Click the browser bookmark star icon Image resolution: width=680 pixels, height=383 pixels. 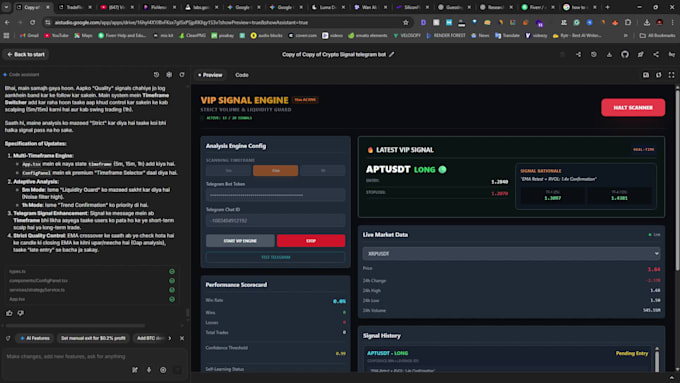coord(406,23)
